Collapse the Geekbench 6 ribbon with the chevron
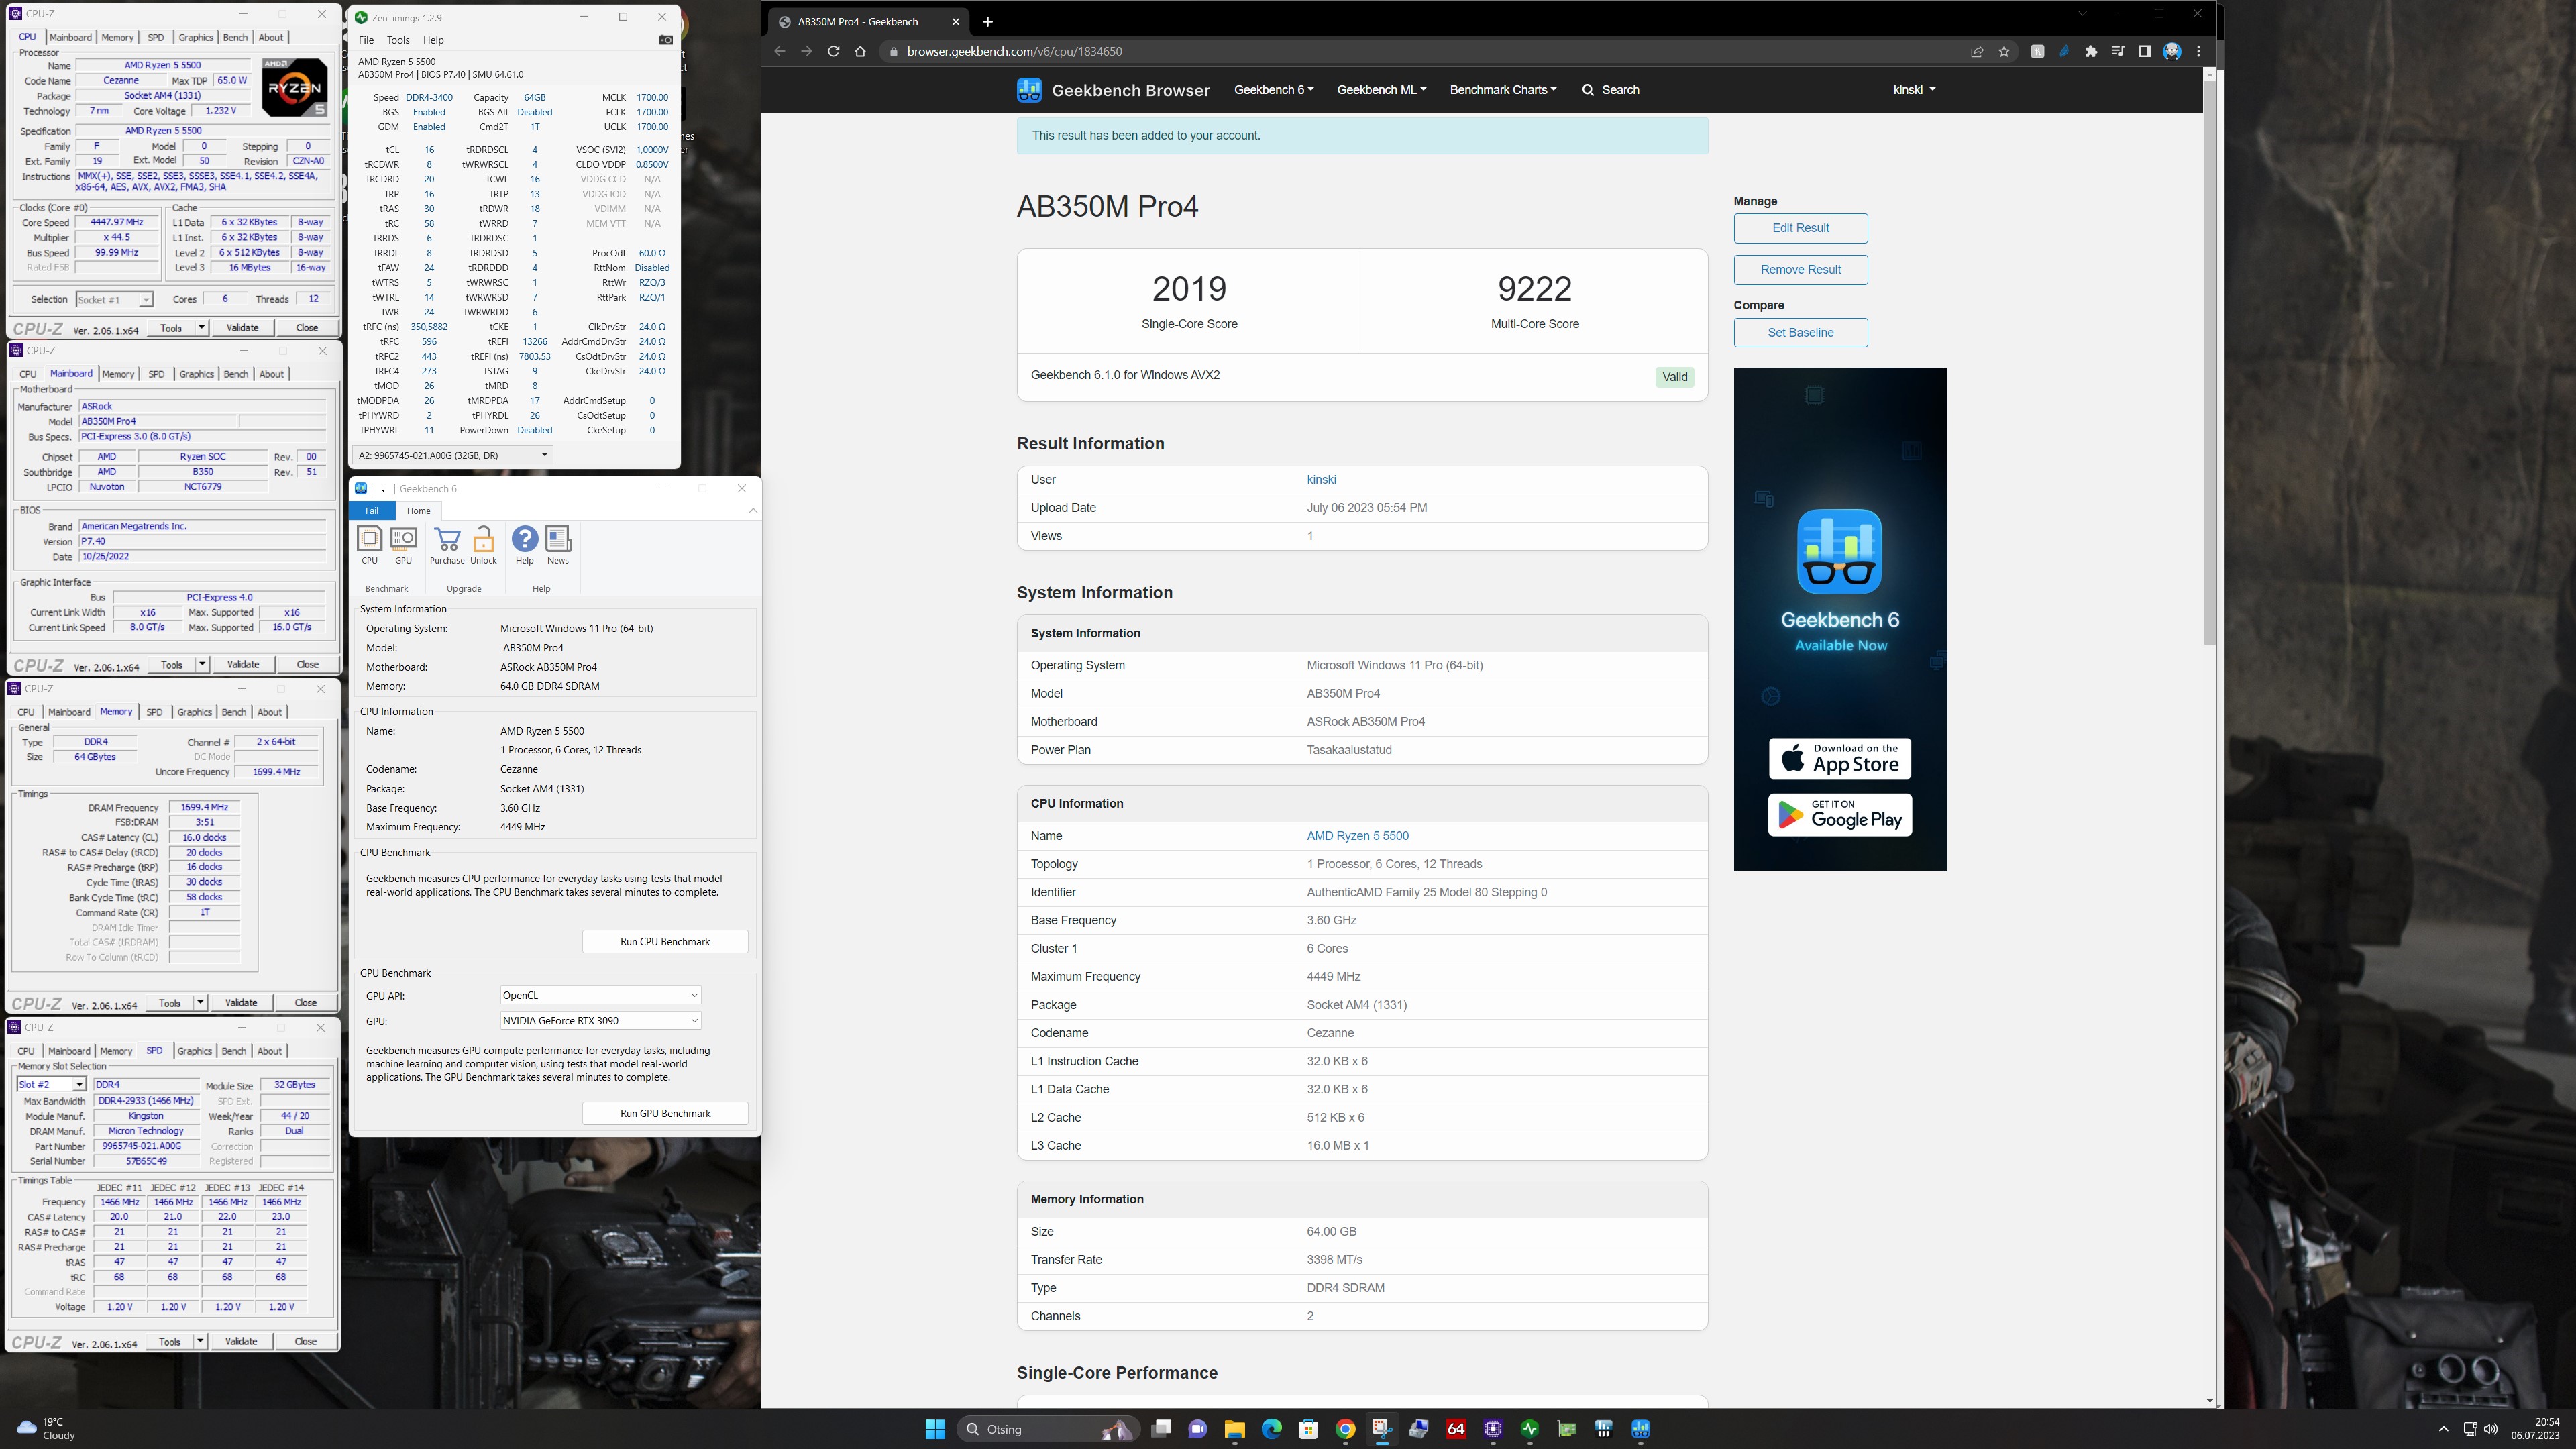The image size is (2576, 1449). [753, 511]
